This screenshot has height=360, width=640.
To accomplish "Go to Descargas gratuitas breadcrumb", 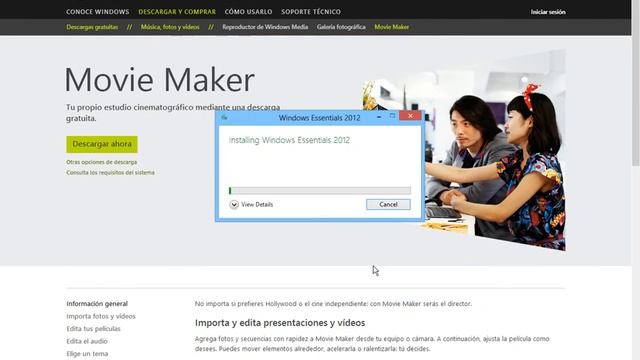I will click(92, 27).
